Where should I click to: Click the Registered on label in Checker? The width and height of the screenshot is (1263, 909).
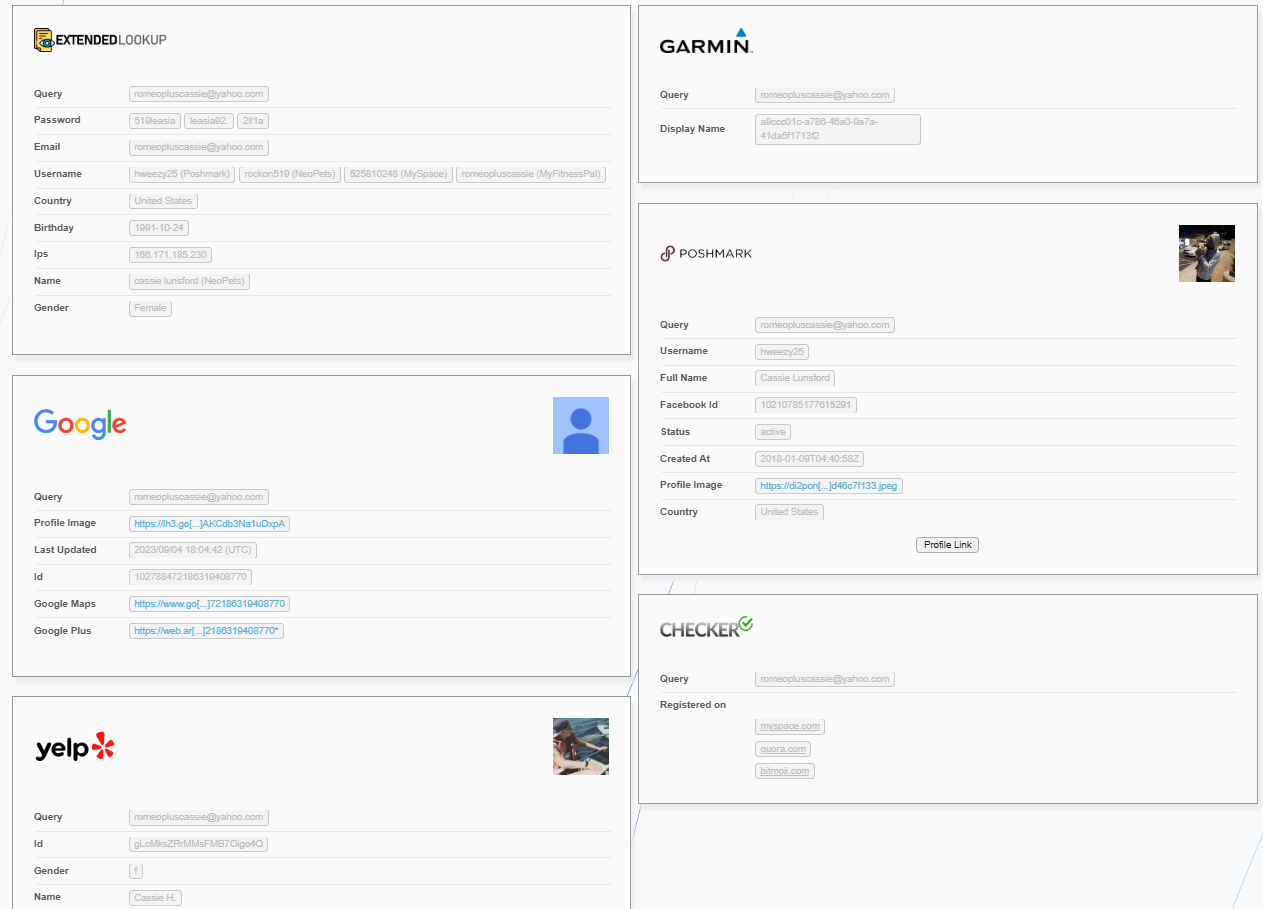(x=693, y=705)
